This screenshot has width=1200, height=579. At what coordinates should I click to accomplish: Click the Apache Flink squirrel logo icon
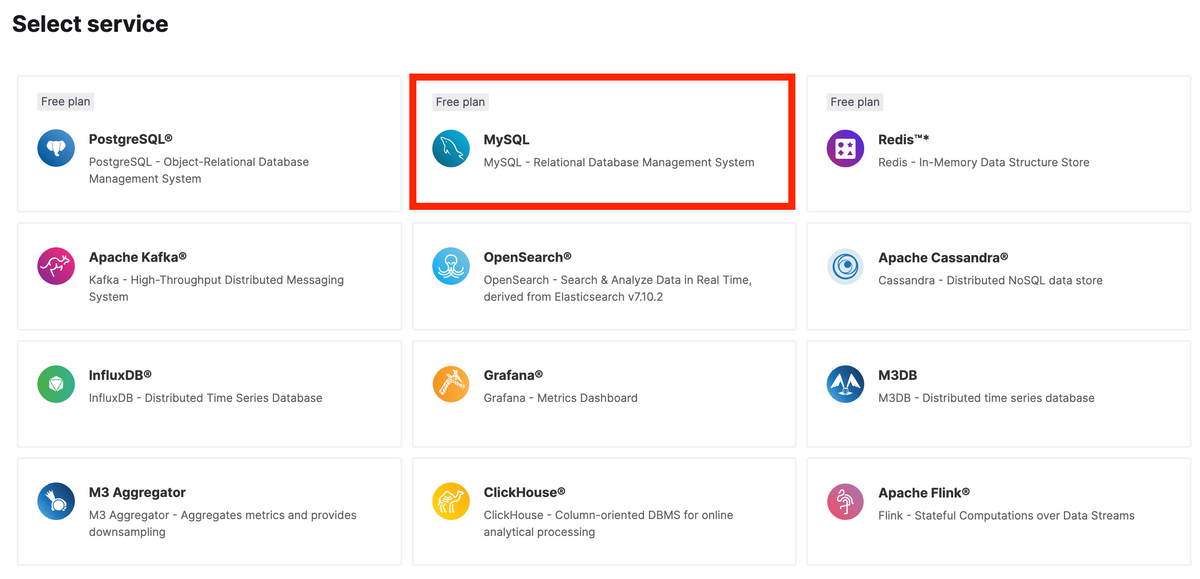tap(845, 501)
